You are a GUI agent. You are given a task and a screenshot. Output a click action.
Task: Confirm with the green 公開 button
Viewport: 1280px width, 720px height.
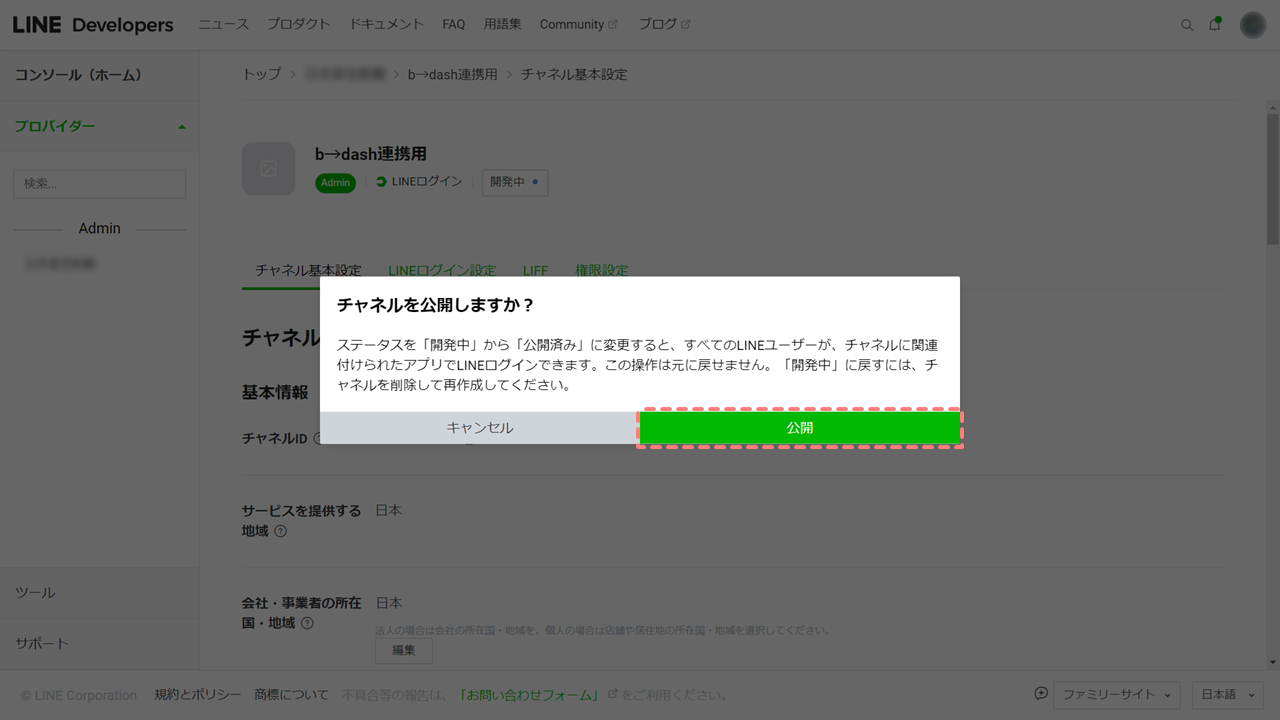tap(800, 428)
